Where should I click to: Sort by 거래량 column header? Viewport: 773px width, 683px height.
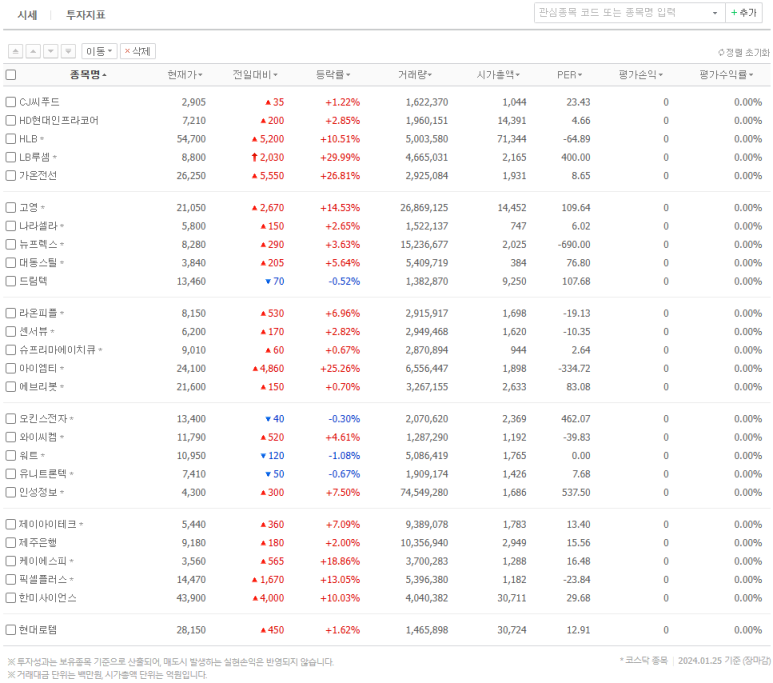[415, 75]
